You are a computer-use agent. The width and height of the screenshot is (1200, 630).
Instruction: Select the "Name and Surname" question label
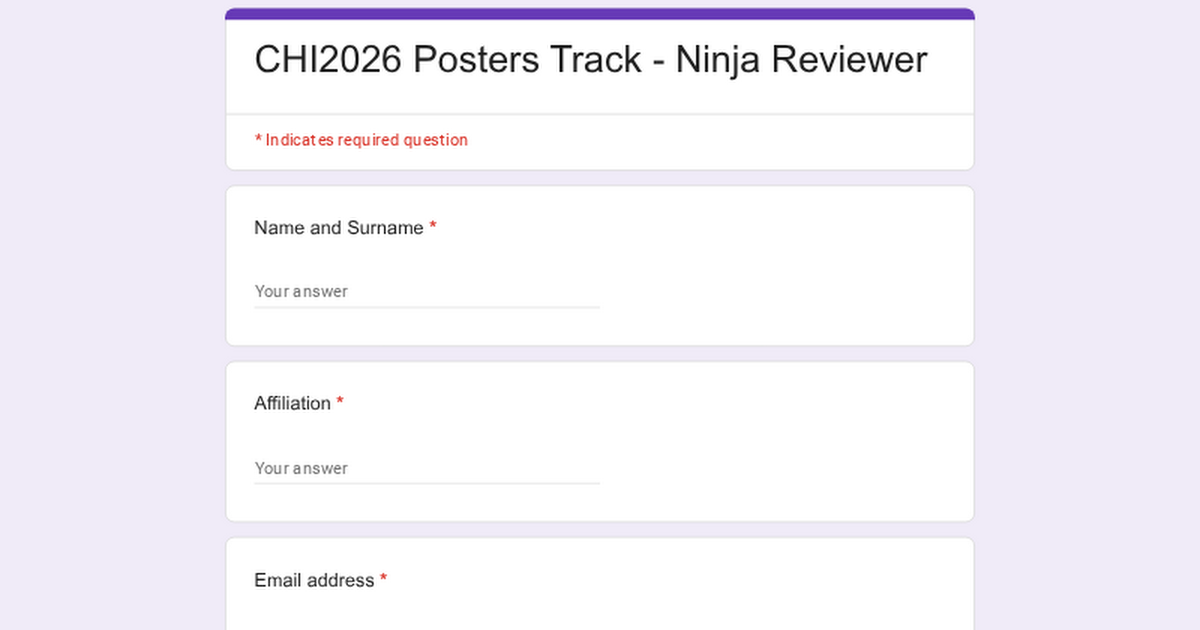point(338,228)
